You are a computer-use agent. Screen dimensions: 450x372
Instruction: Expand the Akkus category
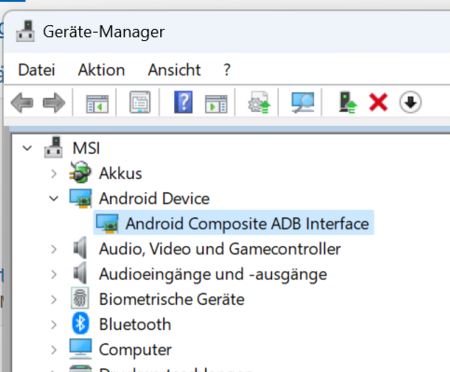pos(54,174)
